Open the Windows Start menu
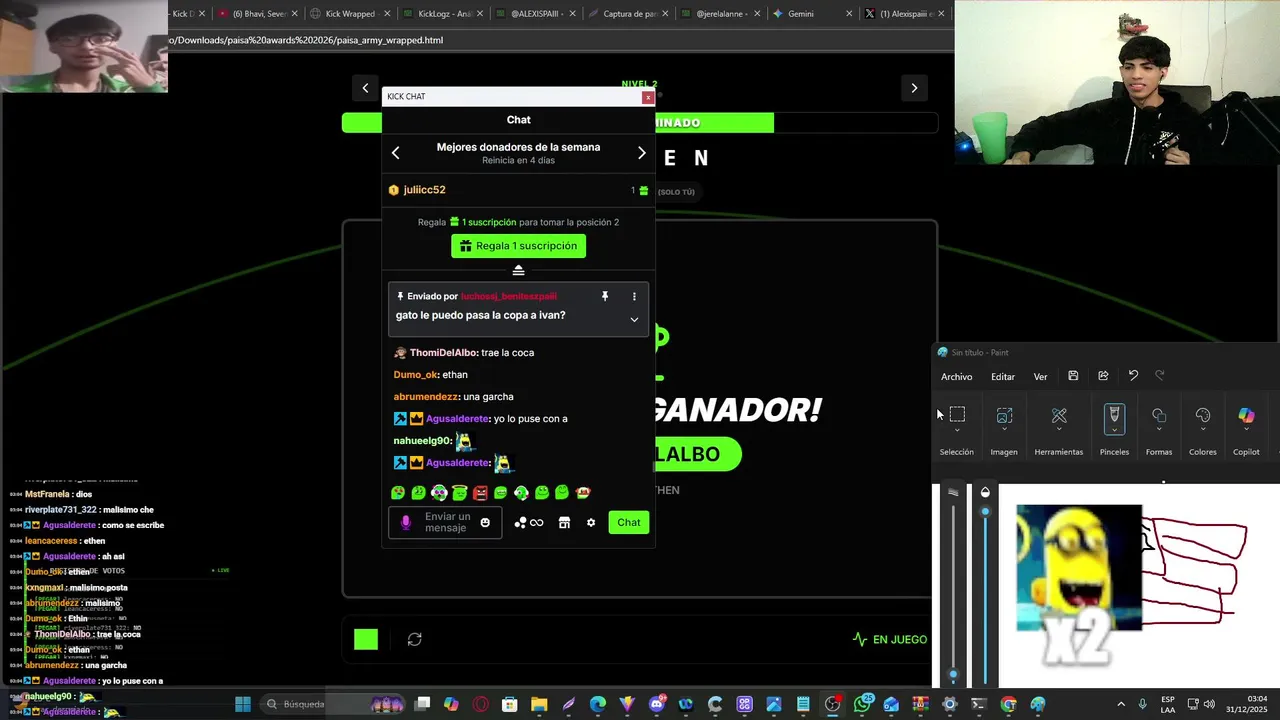This screenshot has height=720, width=1280. [x=243, y=704]
